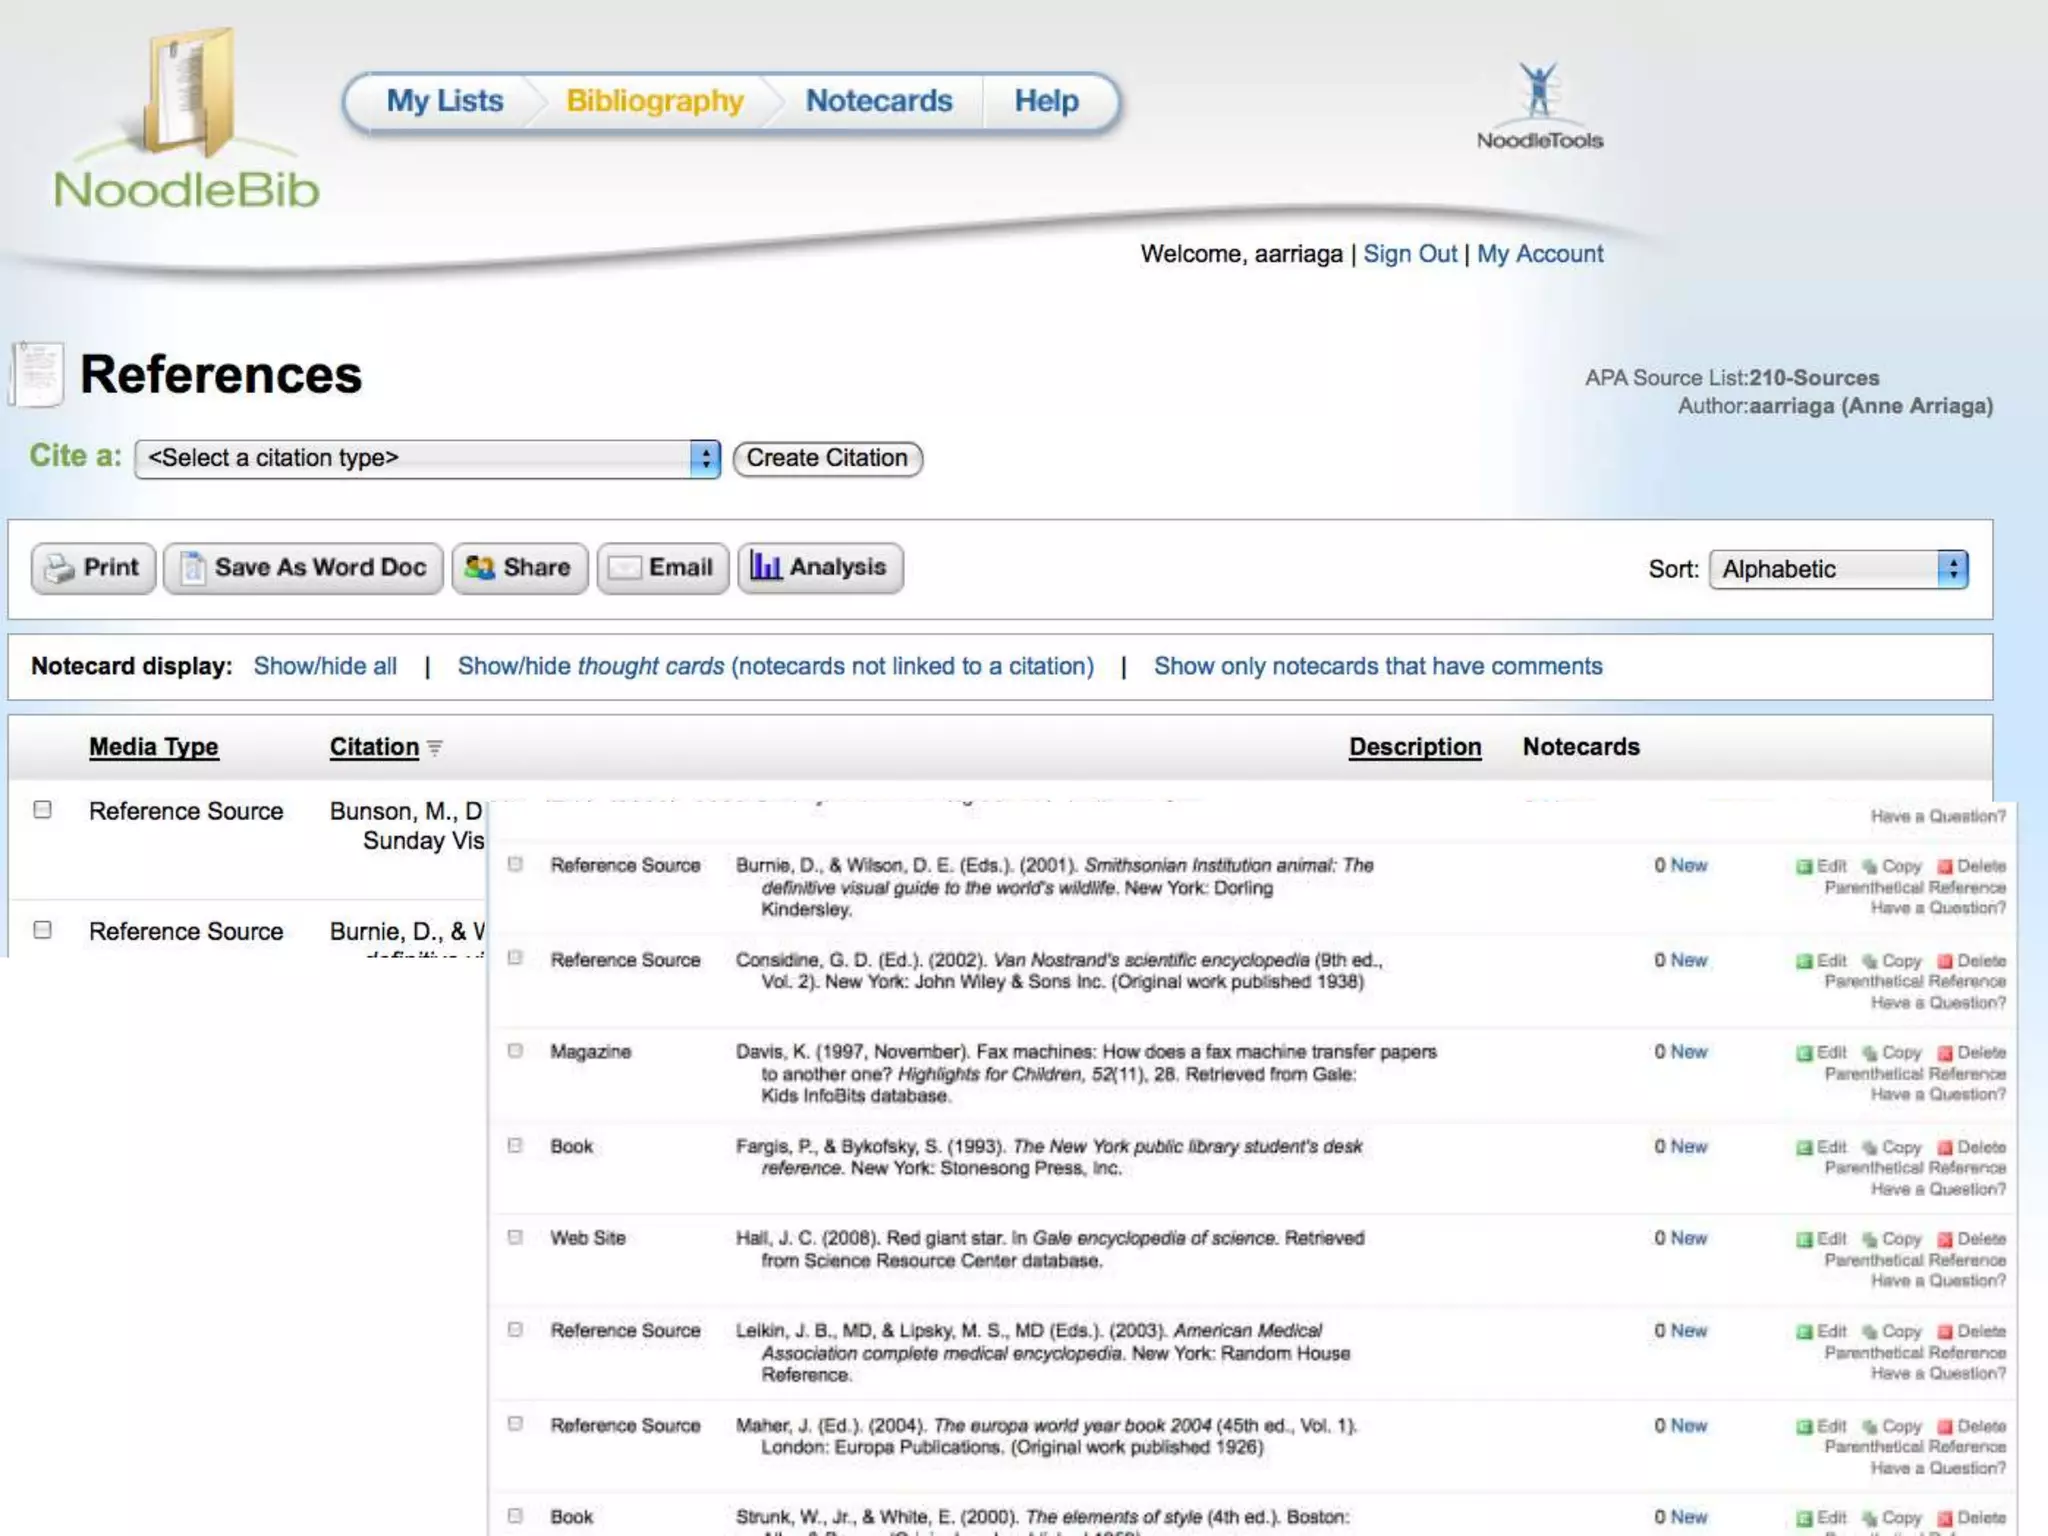This screenshot has height=1536, width=2048.
Task: Tick the checkbox beside the Magazine entry
Action: [x=515, y=1051]
